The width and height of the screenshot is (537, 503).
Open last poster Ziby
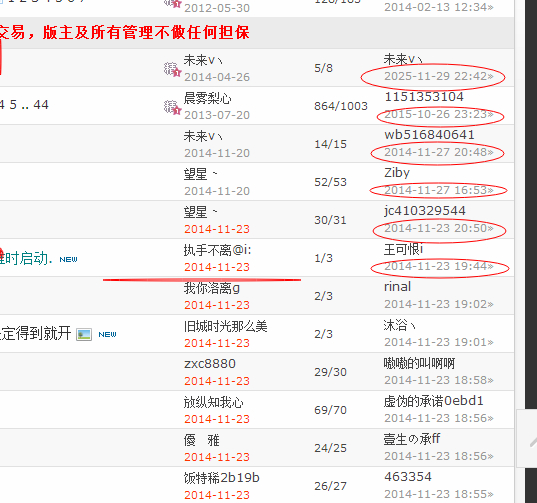[397, 173]
